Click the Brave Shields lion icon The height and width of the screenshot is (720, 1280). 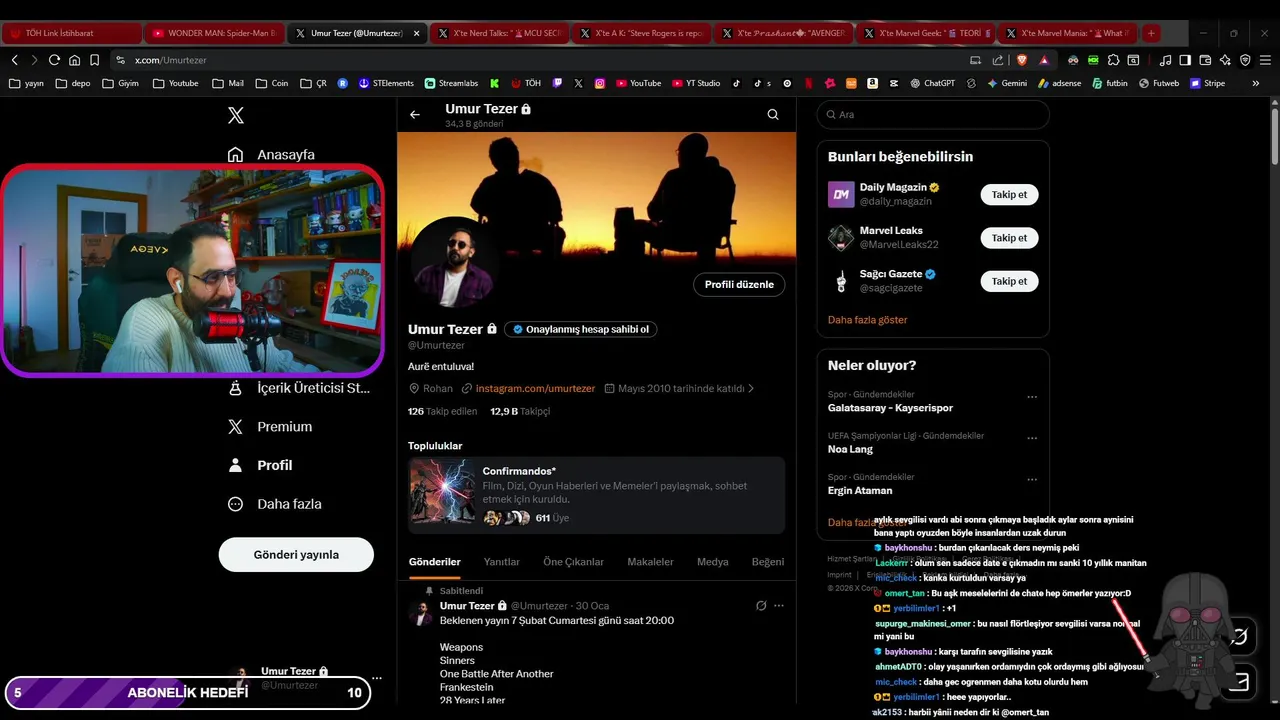coord(1023,60)
